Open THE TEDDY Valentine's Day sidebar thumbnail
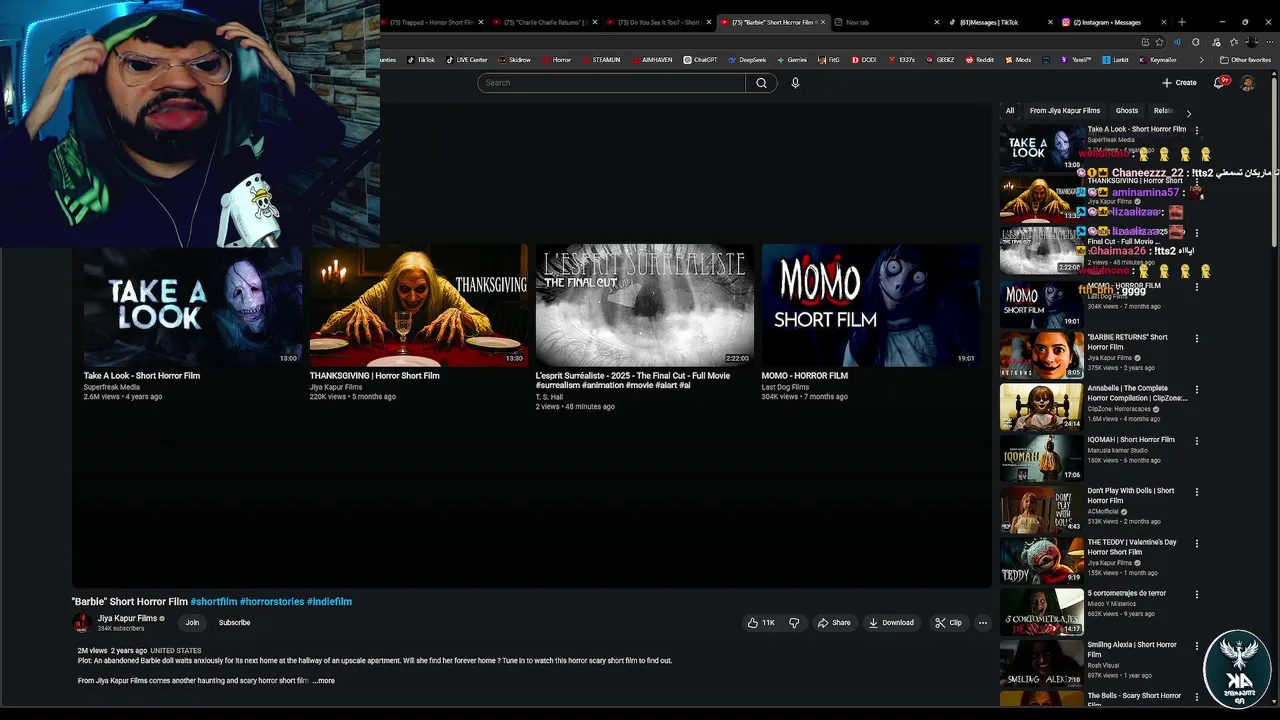The image size is (1280, 720). tap(1042, 560)
